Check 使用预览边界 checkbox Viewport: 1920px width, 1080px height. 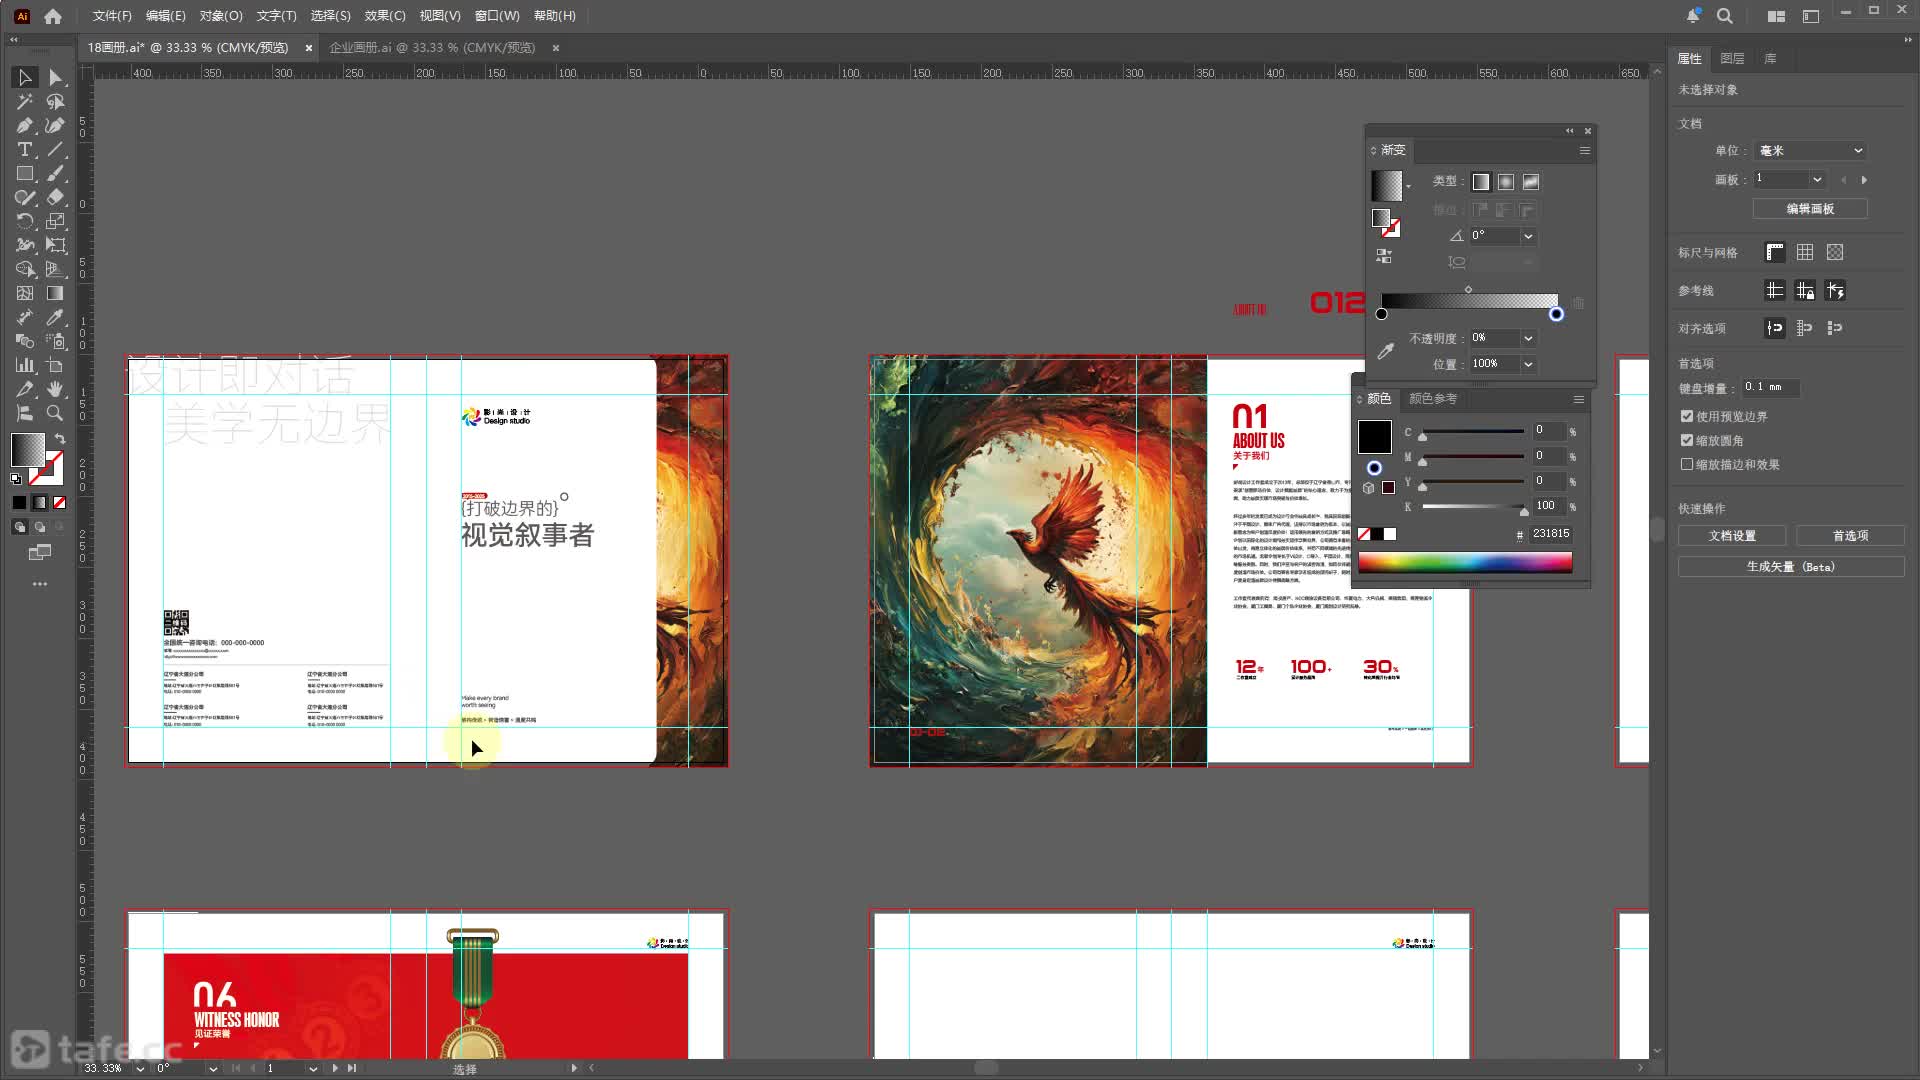[x=1687, y=416]
